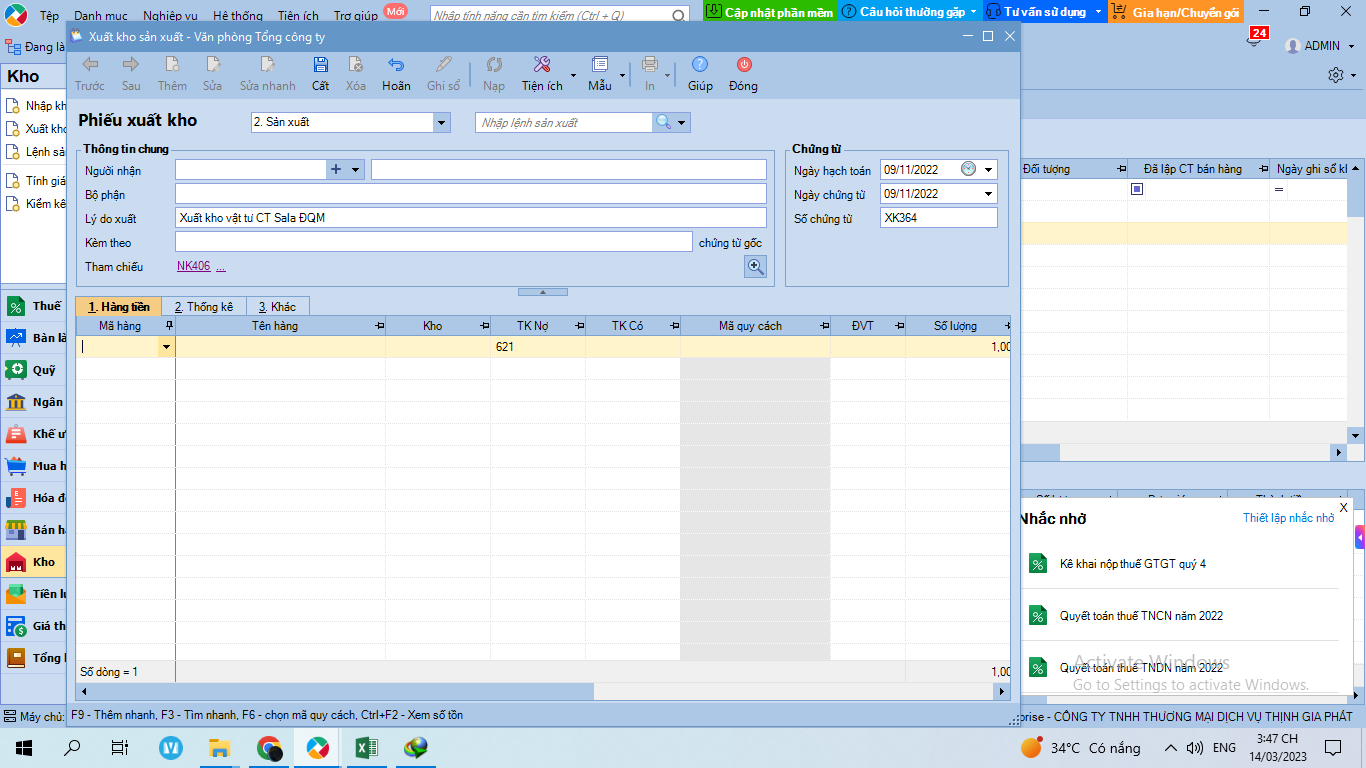This screenshot has height=768, width=1366.
Task: Click the Kèm theo input field
Action: (x=433, y=242)
